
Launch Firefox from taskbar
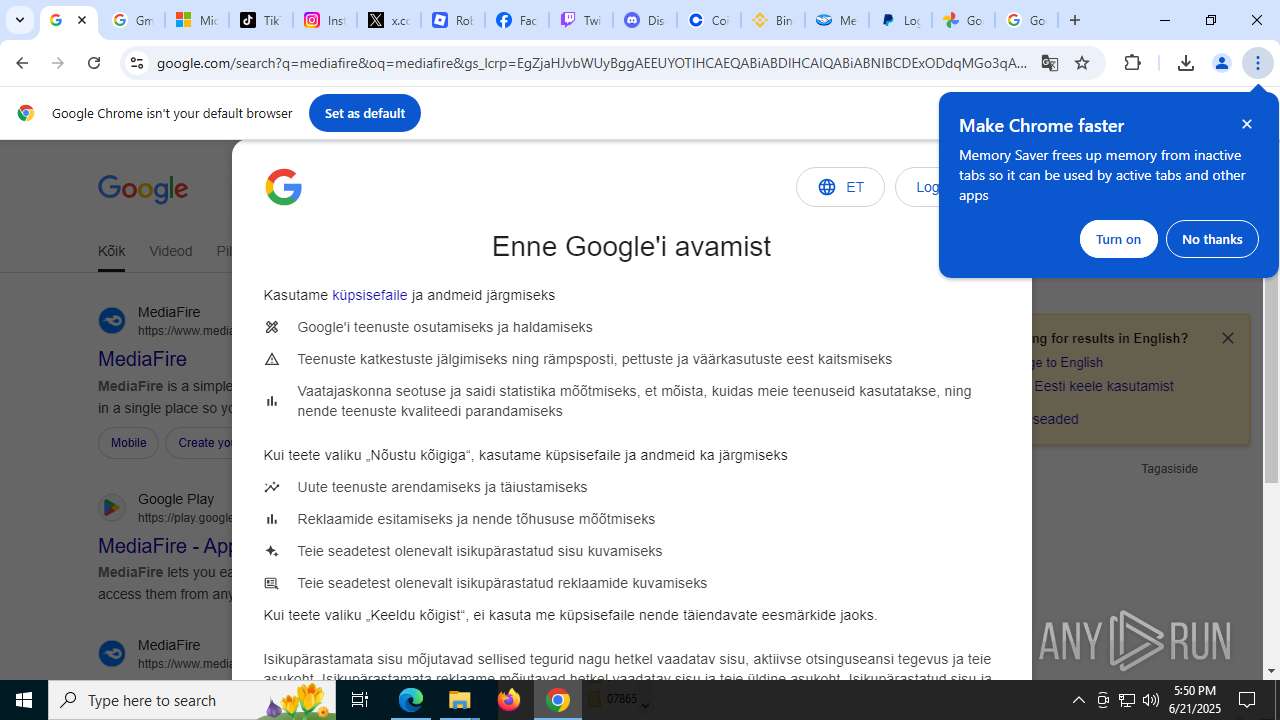(509, 700)
